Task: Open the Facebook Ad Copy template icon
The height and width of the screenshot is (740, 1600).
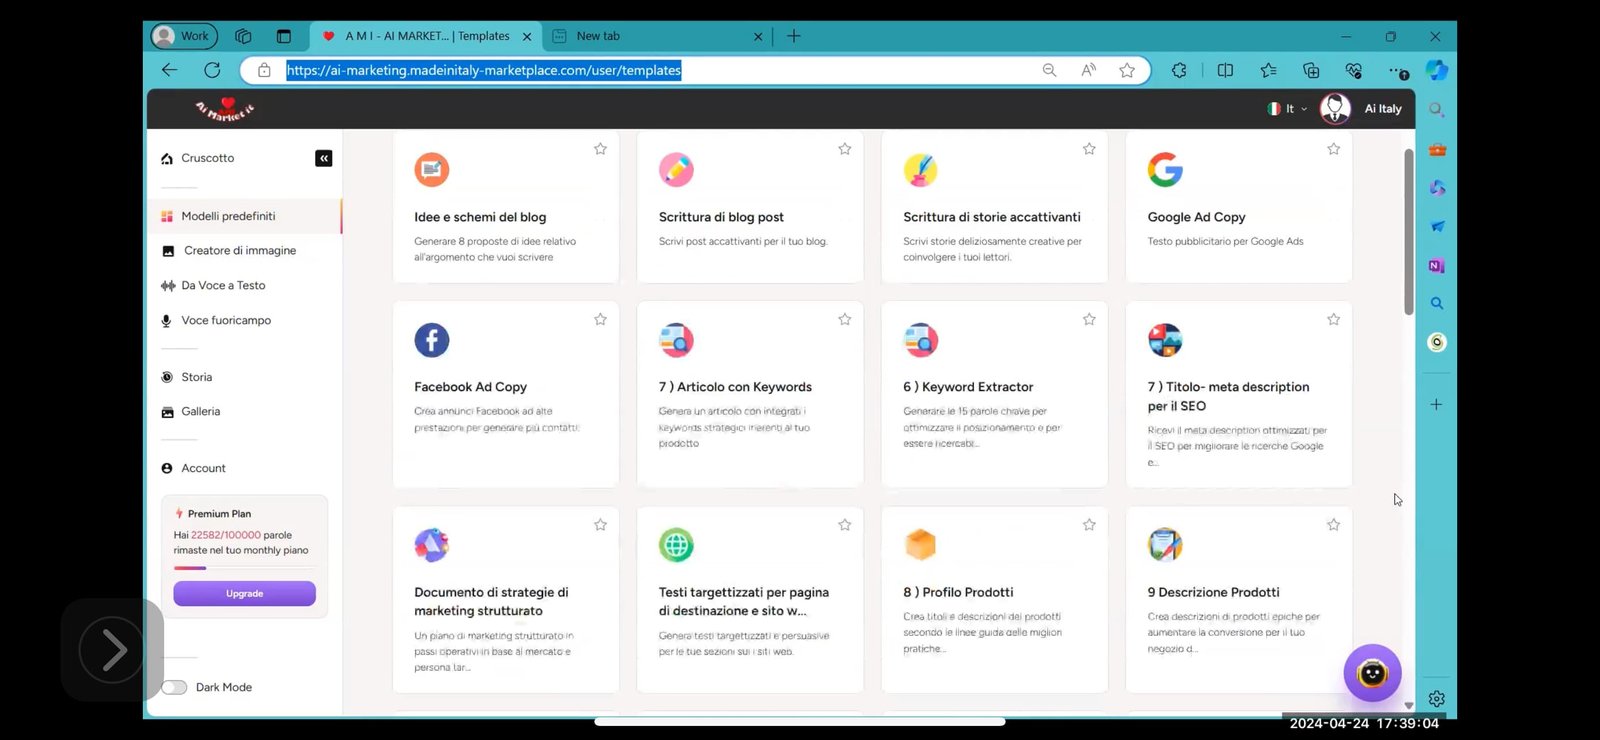Action: [432, 340]
